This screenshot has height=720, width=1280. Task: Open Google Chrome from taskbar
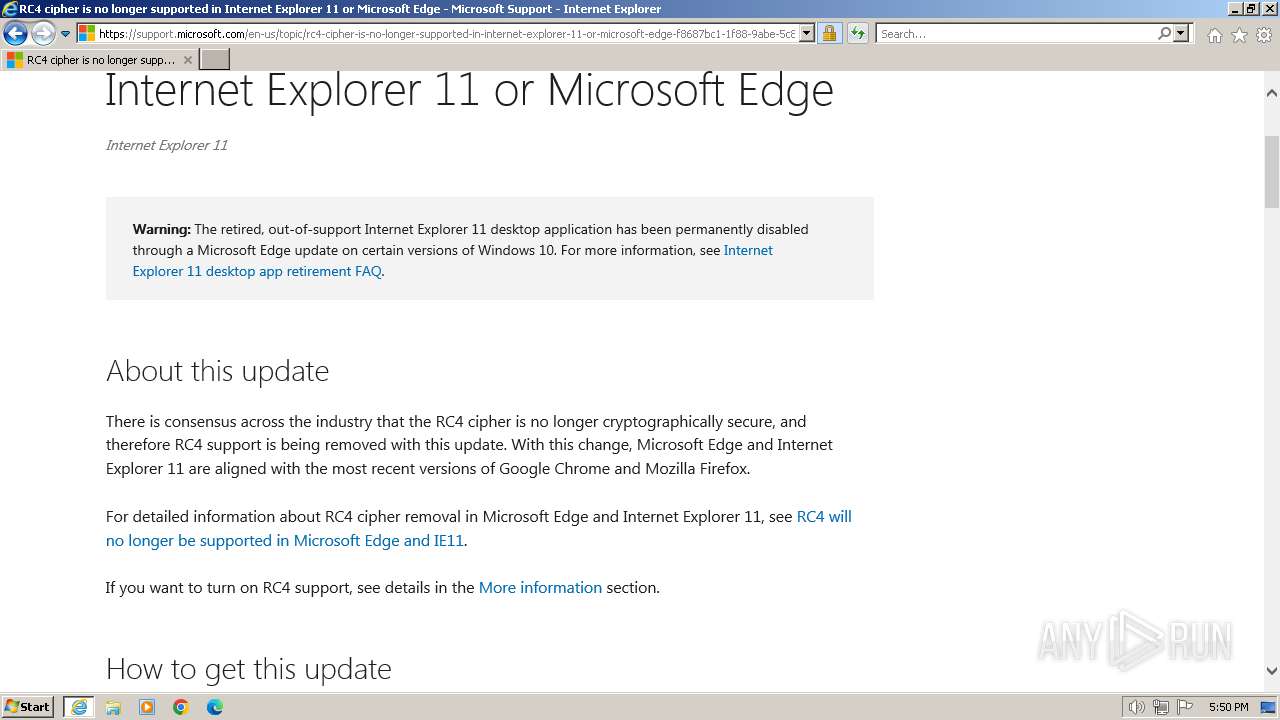[181, 707]
